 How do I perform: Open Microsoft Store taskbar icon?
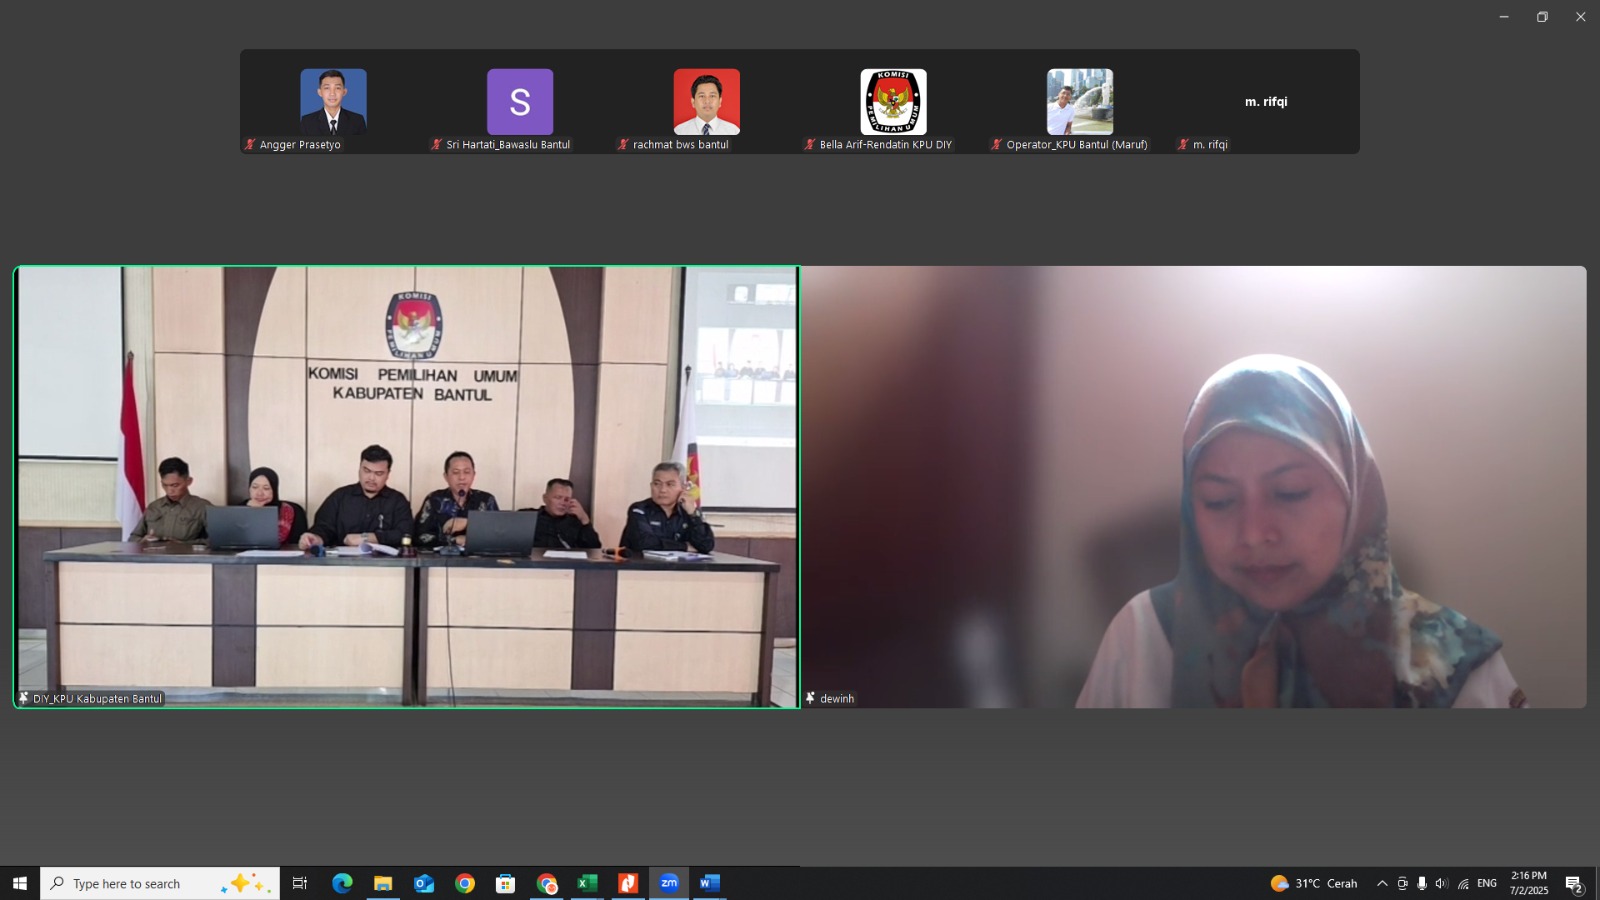point(505,883)
